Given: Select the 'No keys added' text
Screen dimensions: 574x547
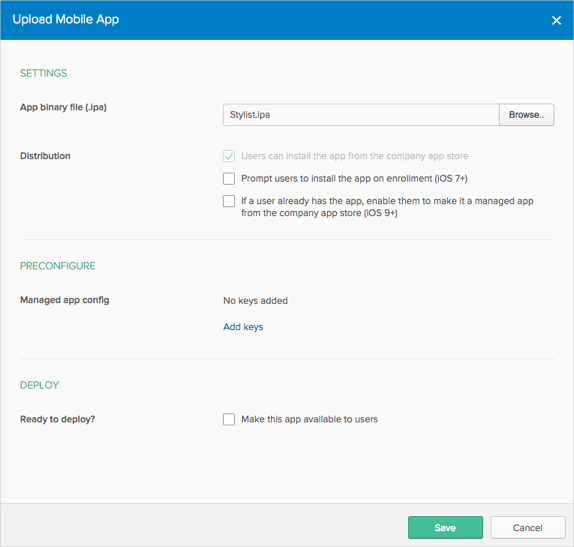Looking at the screenshot, I should 256,301.
